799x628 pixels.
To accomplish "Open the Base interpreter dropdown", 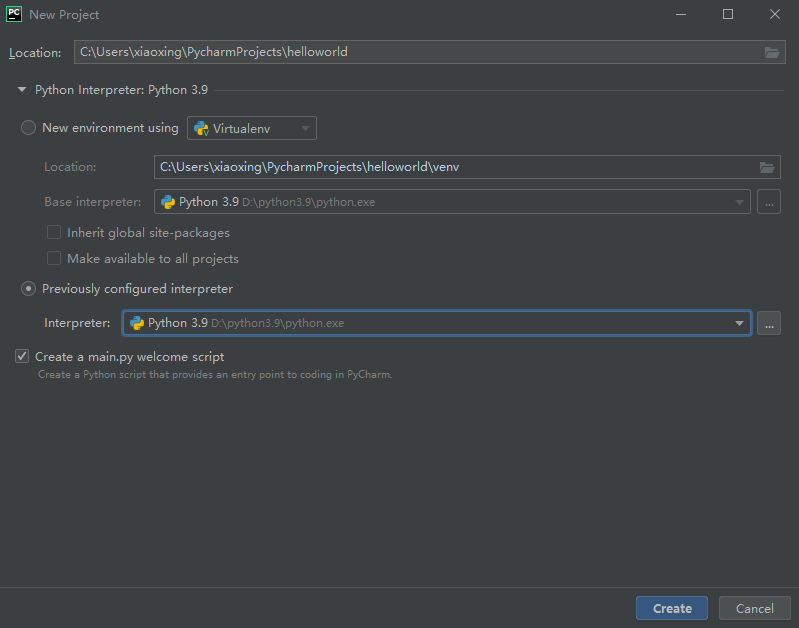I will 452,202.
